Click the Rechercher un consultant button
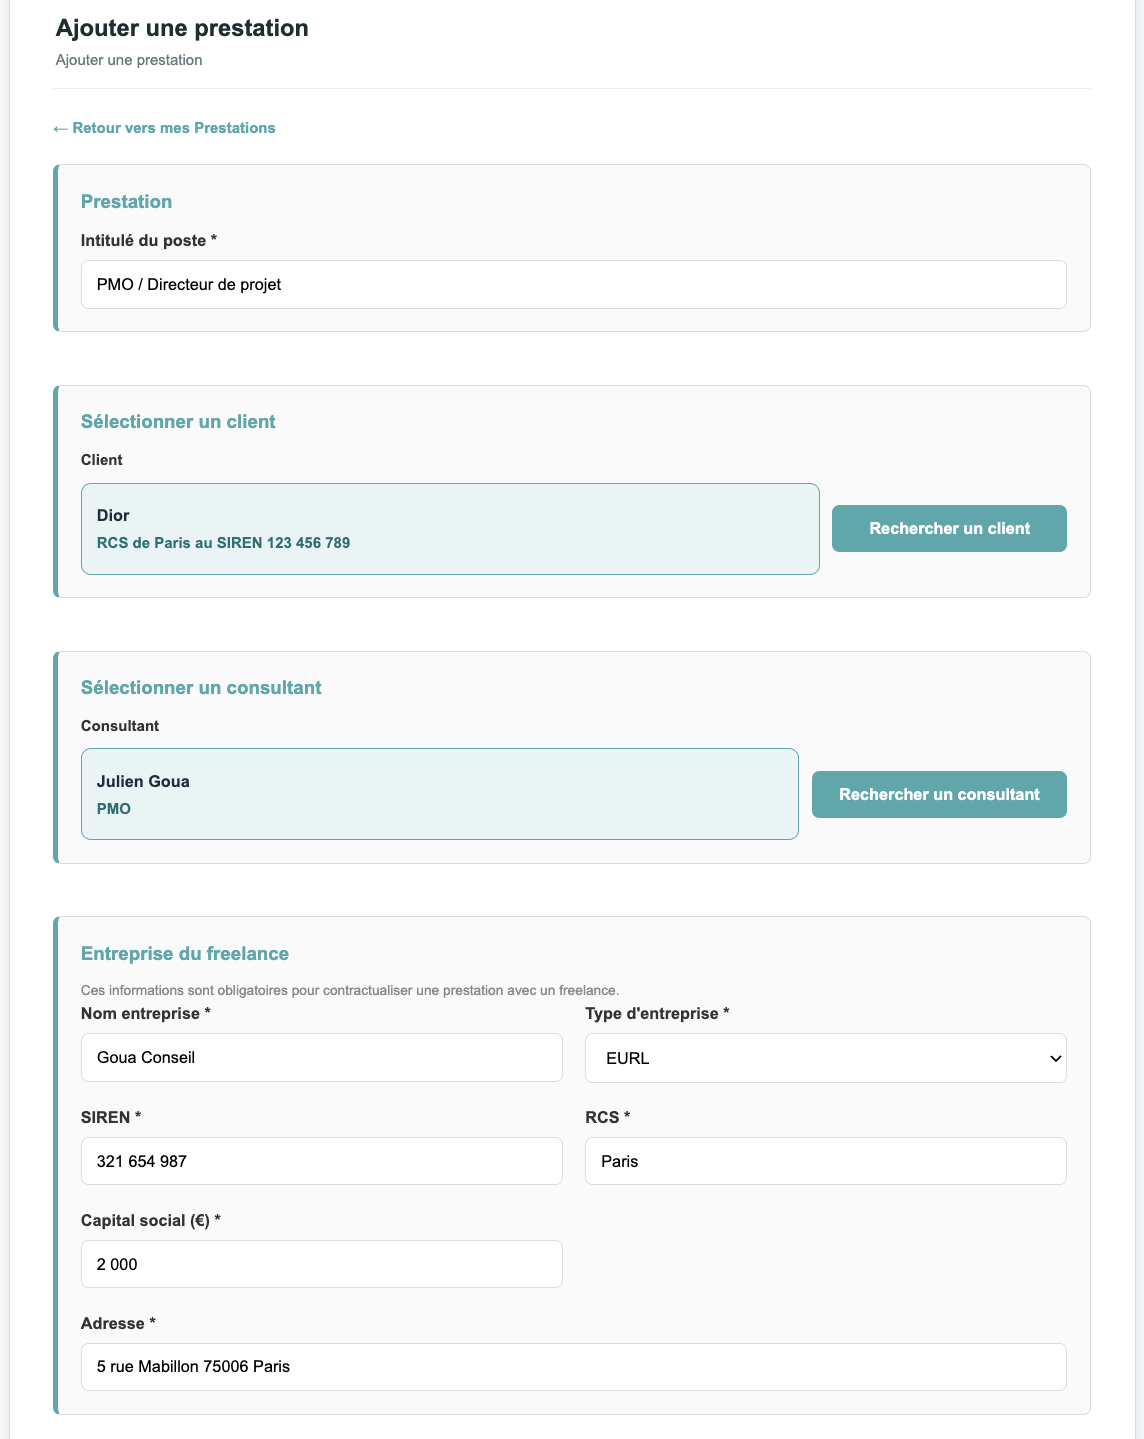 click(939, 794)
